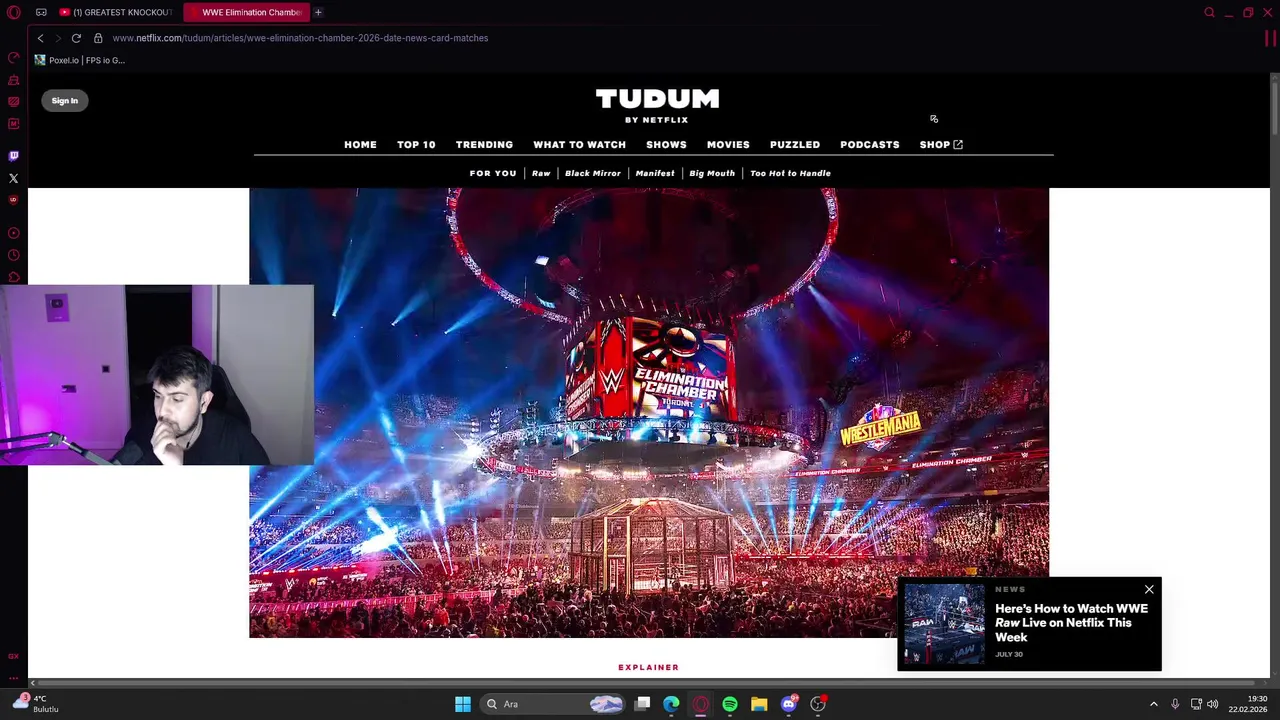This screenshot has height=720, width=1280.
Task: Click the Sign In button
Action: (x=65, y=100)
